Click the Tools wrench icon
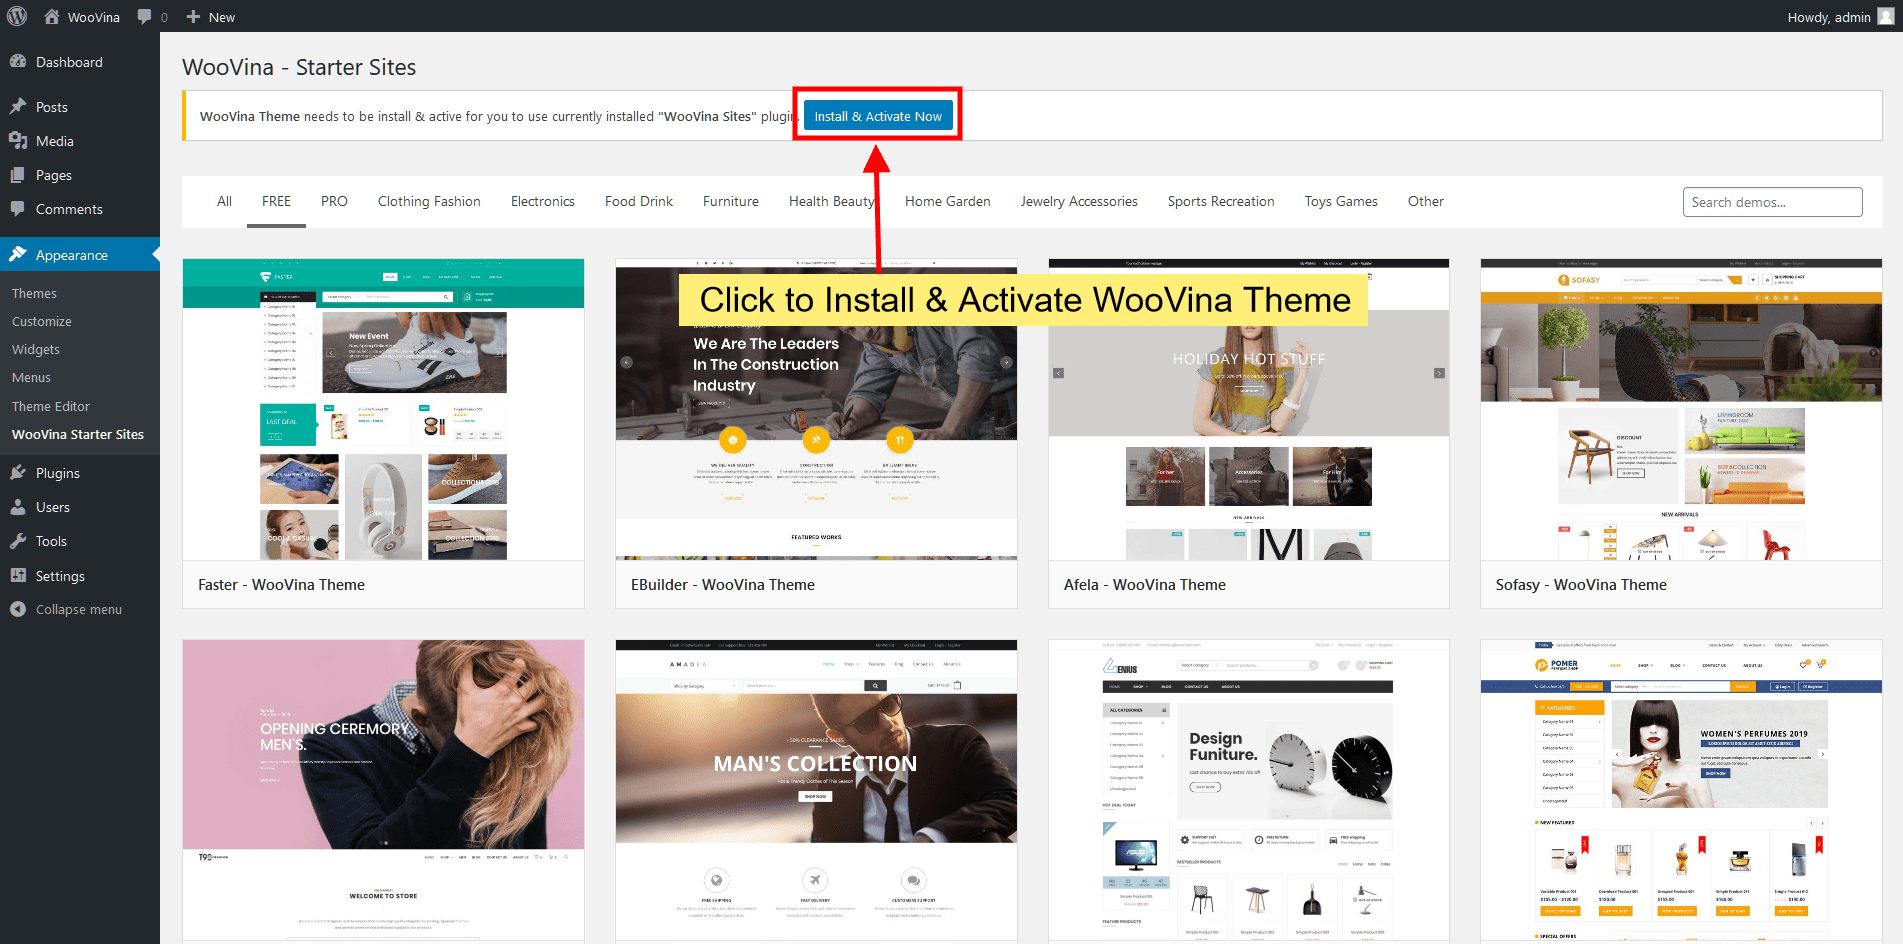This screenshot has width=1903, height=944. (18, 541)
